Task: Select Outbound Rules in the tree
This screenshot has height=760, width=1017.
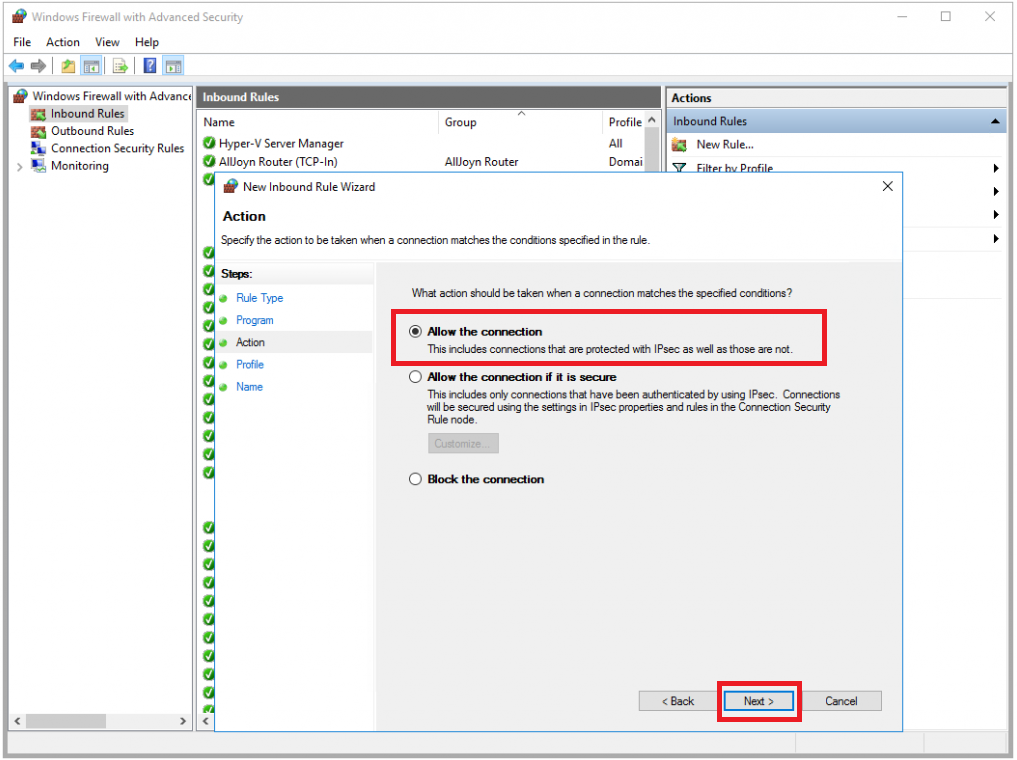Action: (93, 131)
